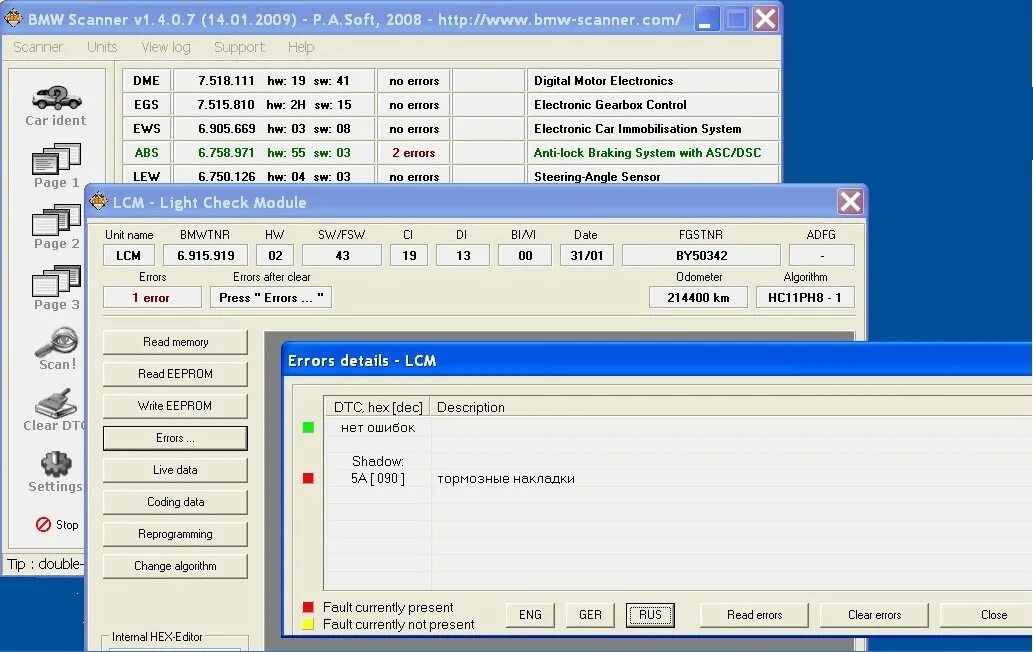This screenshot has width=1033, height=652.
Task: Close the LCM Light Check Module window
Action: tap(850, 202)
